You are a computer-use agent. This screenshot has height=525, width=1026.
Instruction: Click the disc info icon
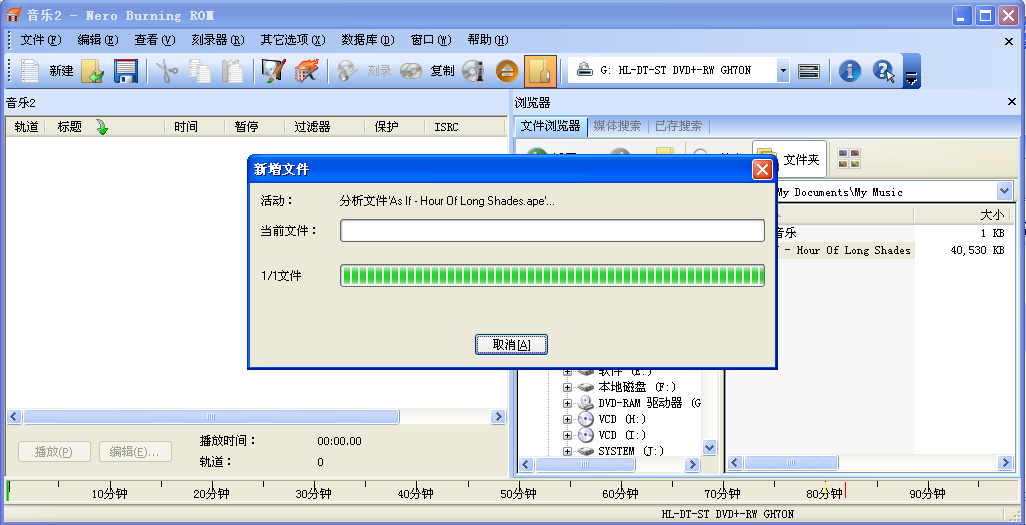[473, 71]
